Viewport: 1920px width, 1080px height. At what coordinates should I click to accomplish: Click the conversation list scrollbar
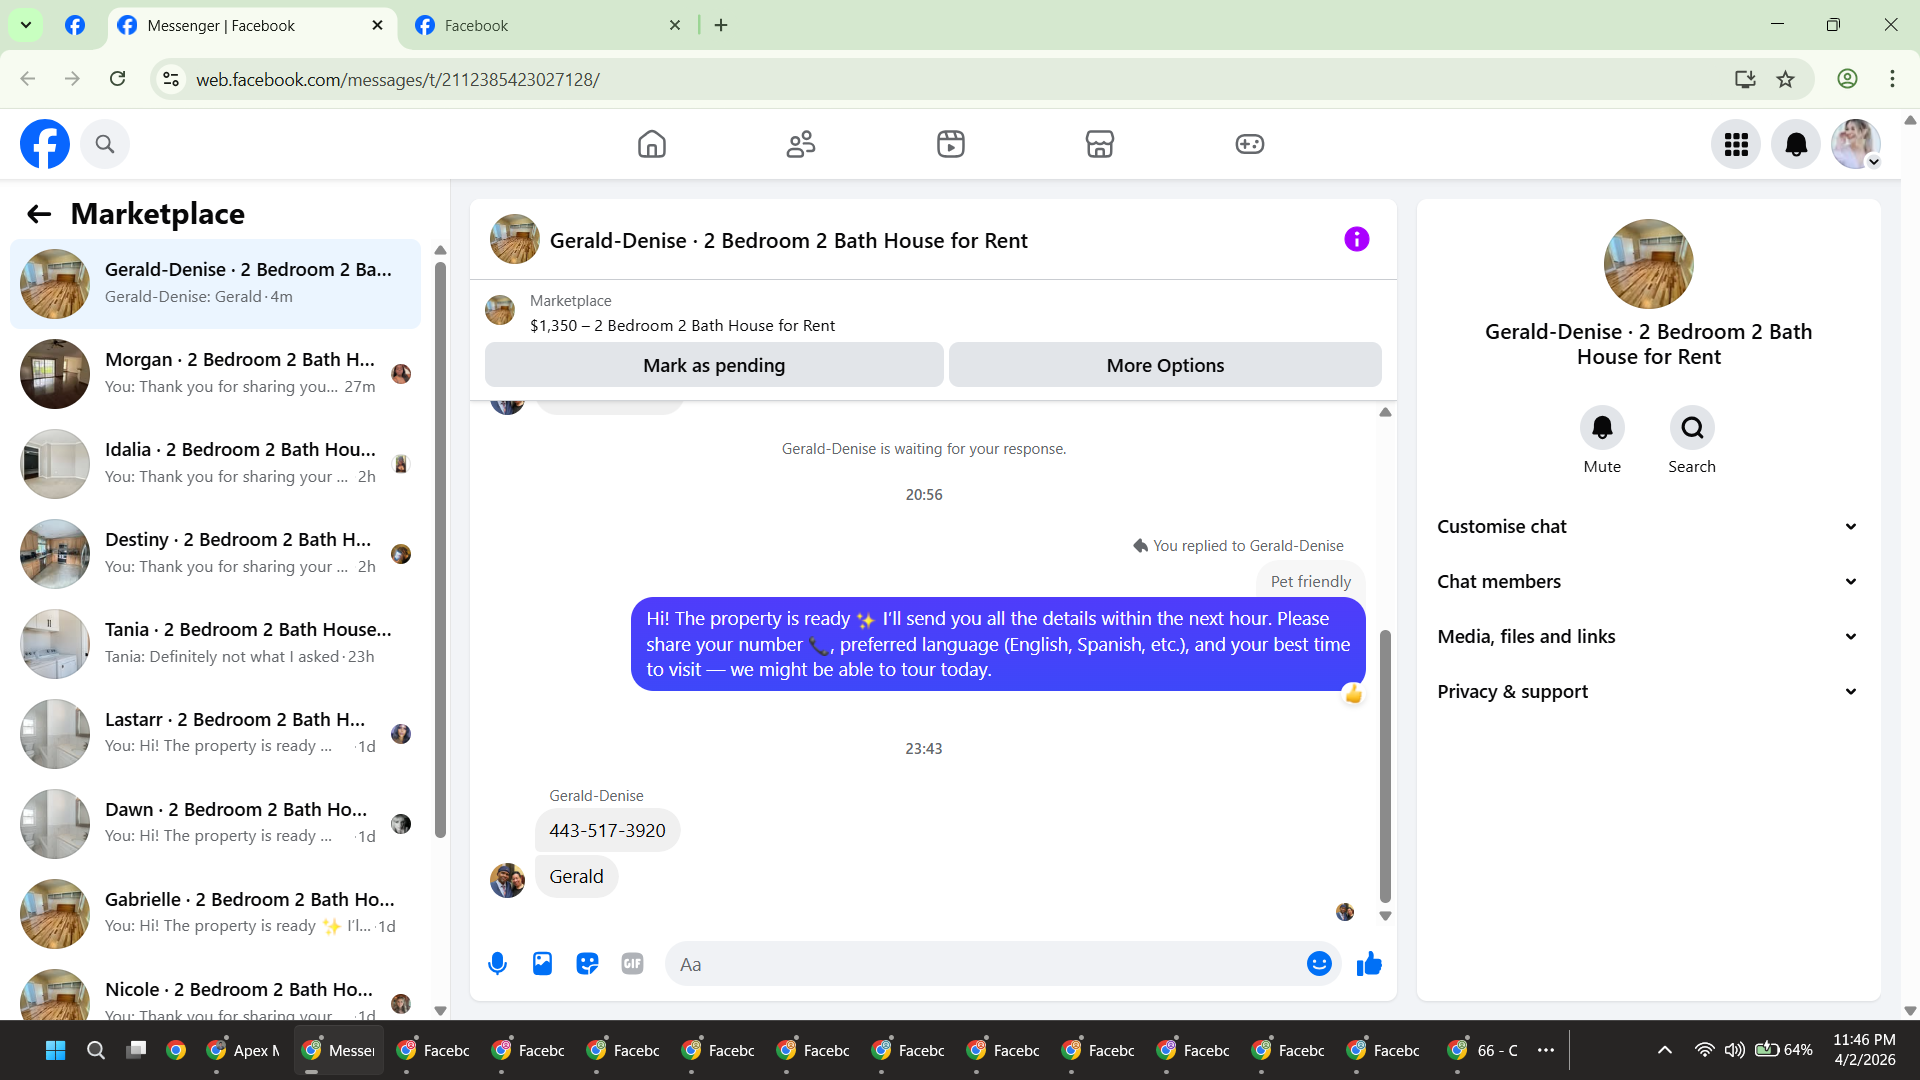(440, 550)
